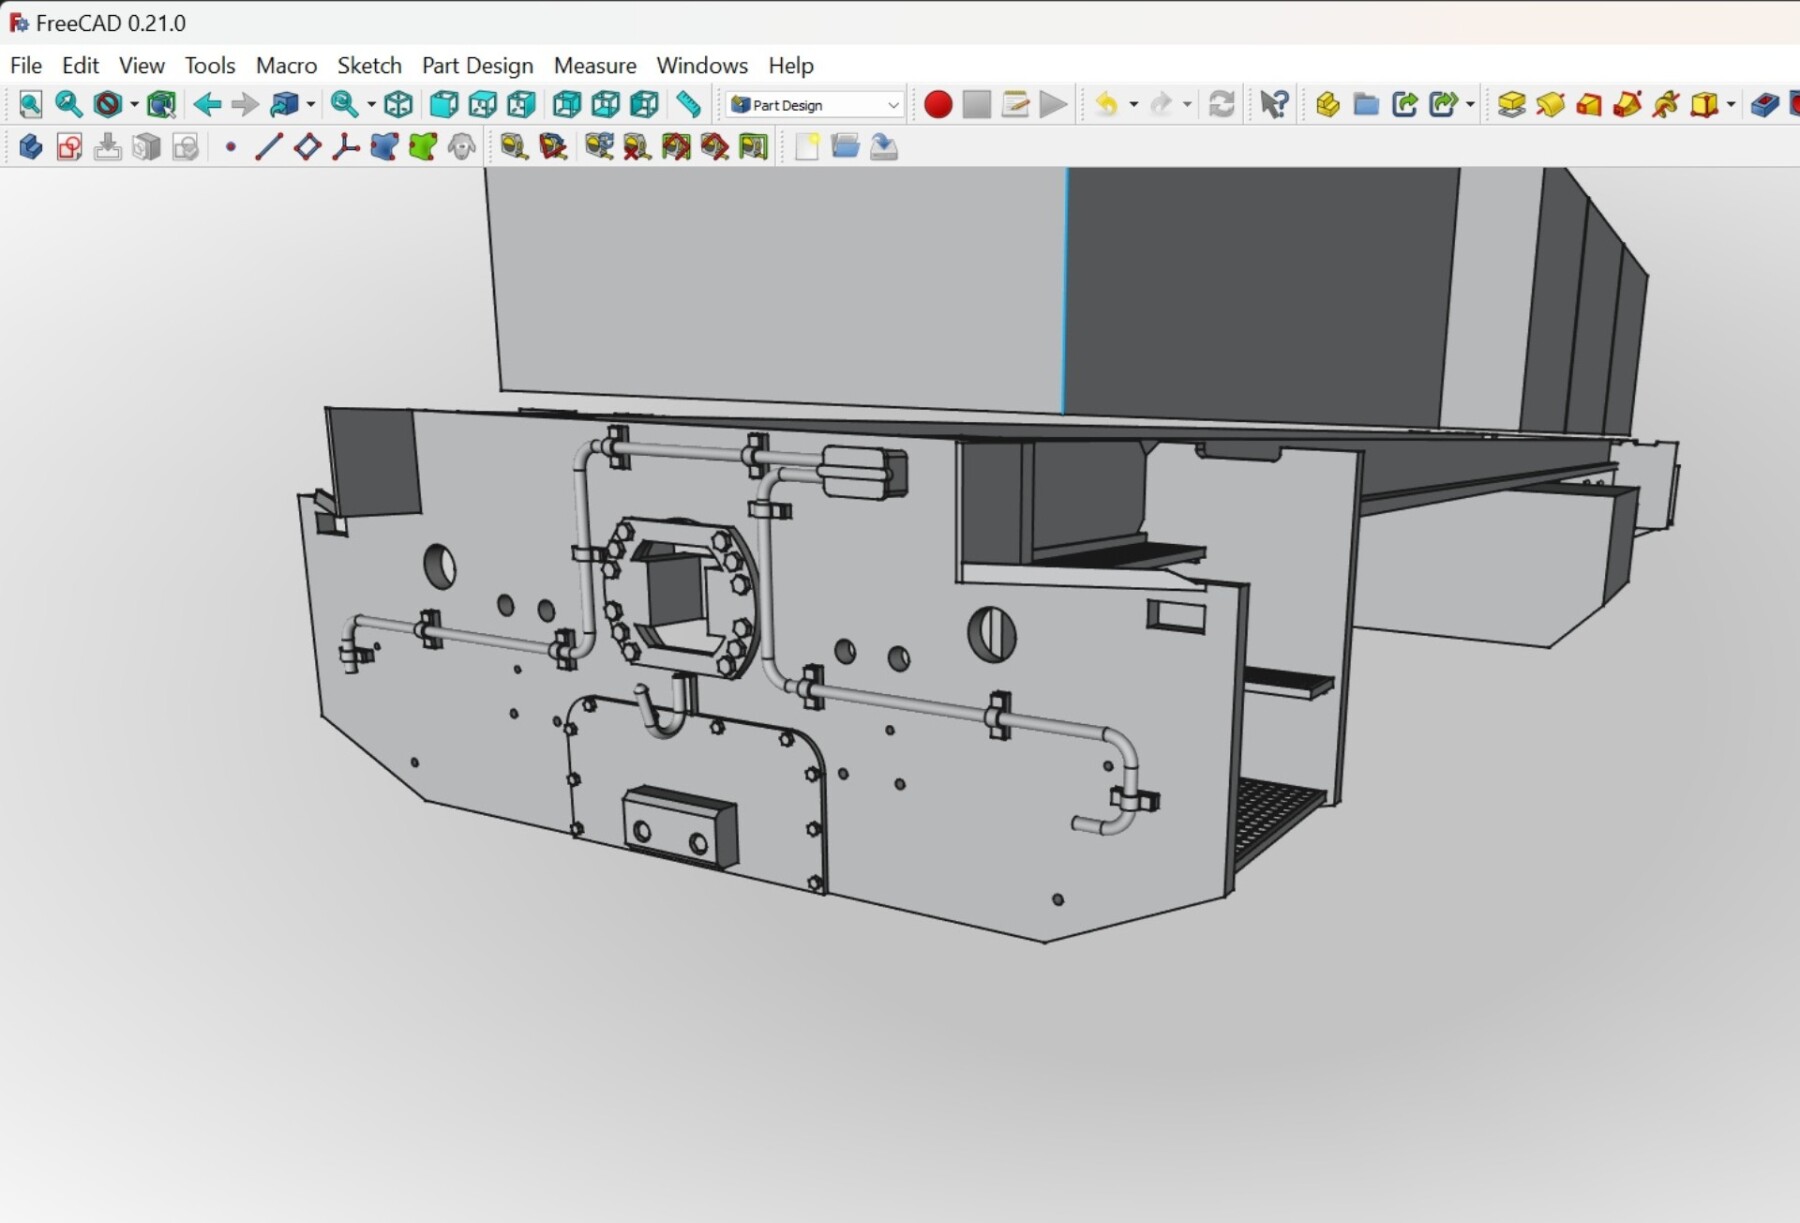Select the Pocket tool

1765,104
